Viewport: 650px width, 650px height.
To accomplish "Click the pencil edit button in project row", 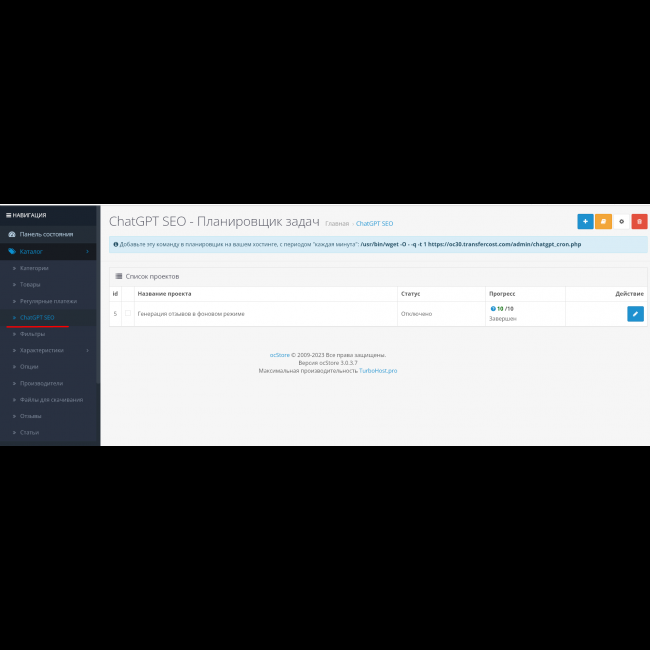I will (635, 314).
